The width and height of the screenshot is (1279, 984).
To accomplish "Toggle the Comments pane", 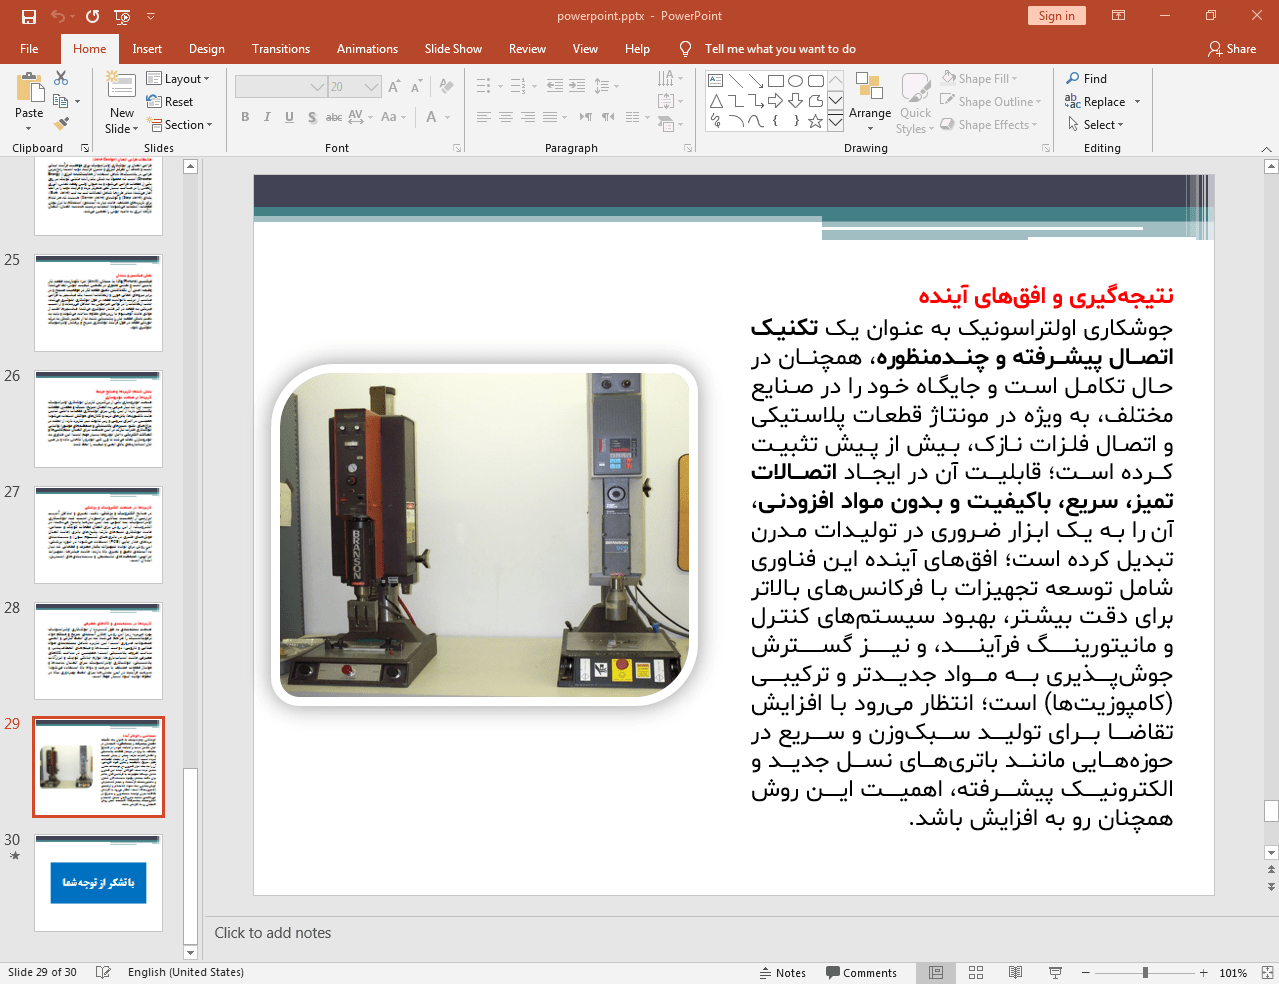I will click(861, 972).
